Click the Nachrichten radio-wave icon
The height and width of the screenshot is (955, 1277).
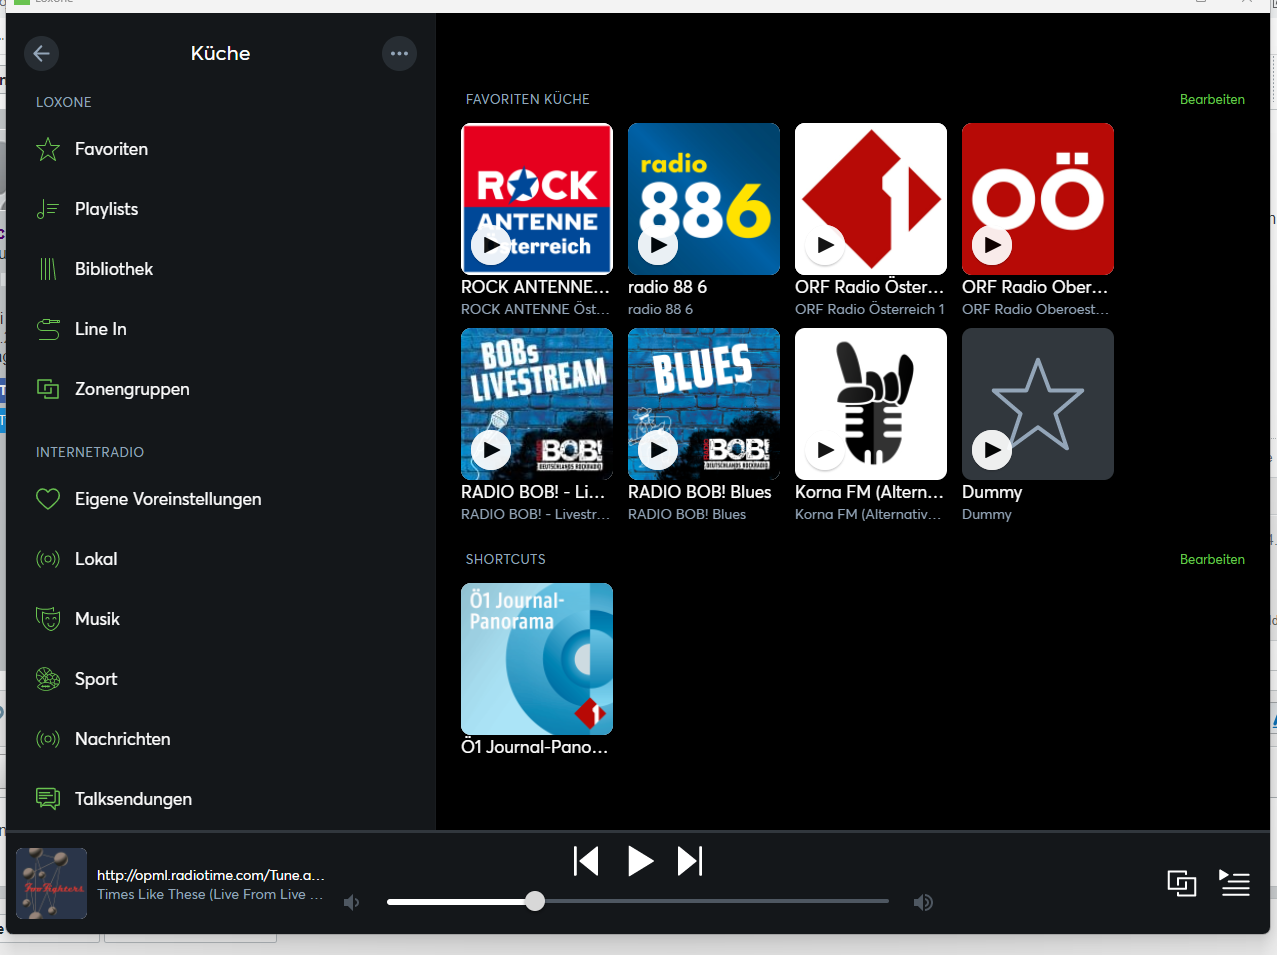(x=48, y=739)
